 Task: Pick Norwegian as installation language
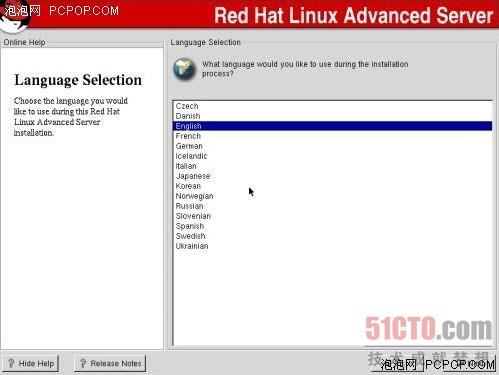point(333,196)
